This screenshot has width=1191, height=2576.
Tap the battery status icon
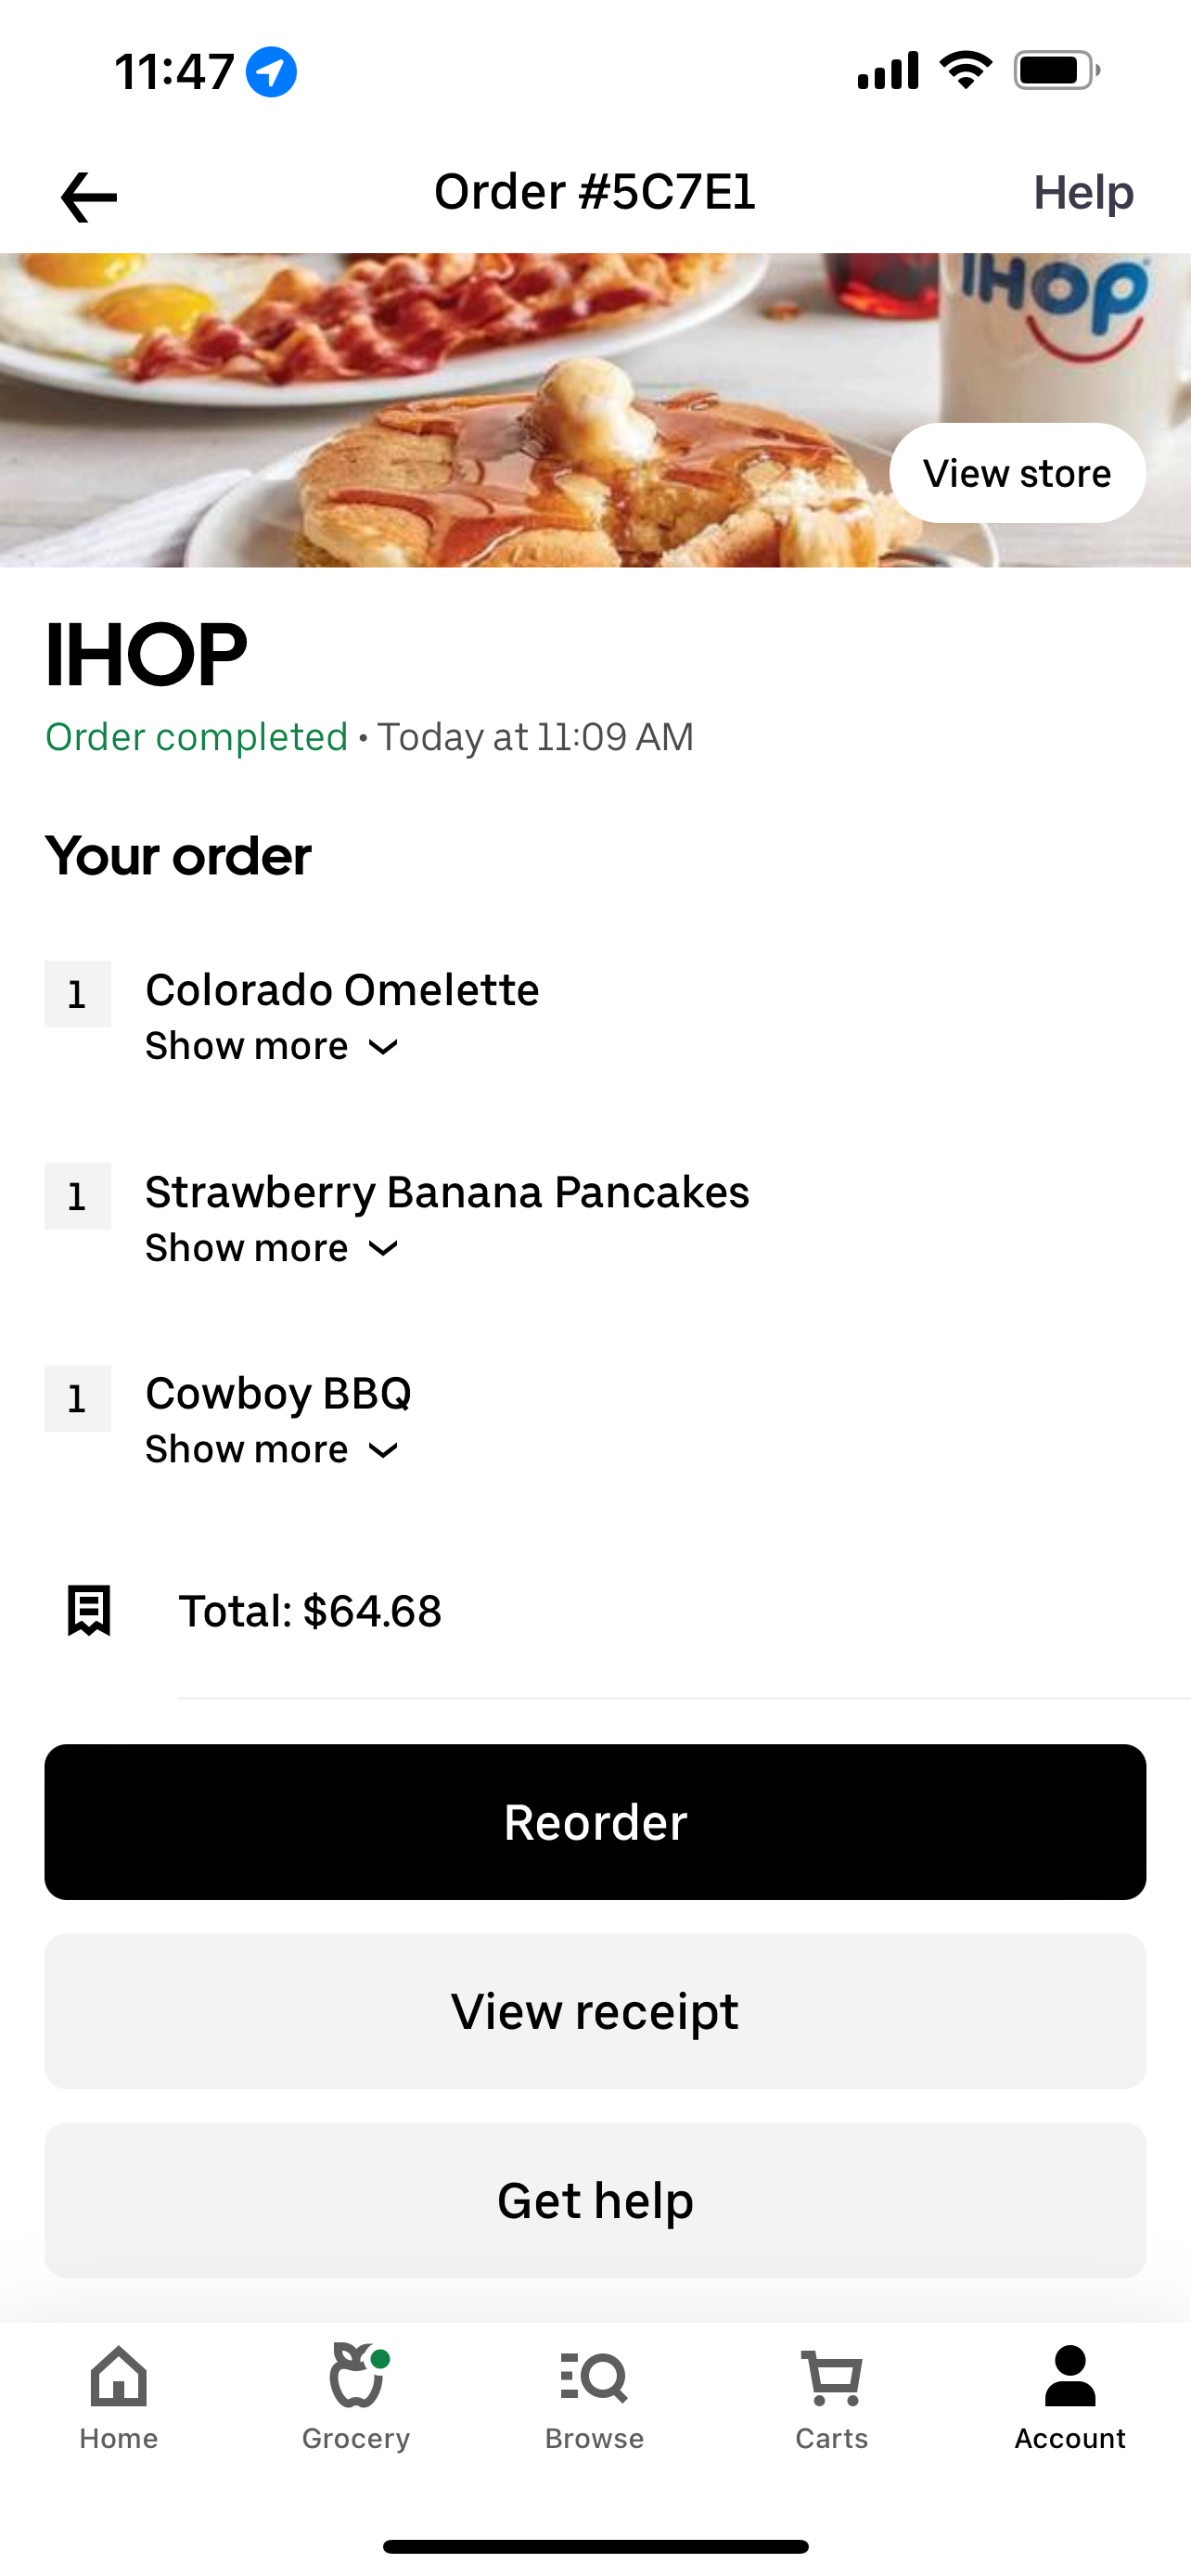pos(1056,71)
